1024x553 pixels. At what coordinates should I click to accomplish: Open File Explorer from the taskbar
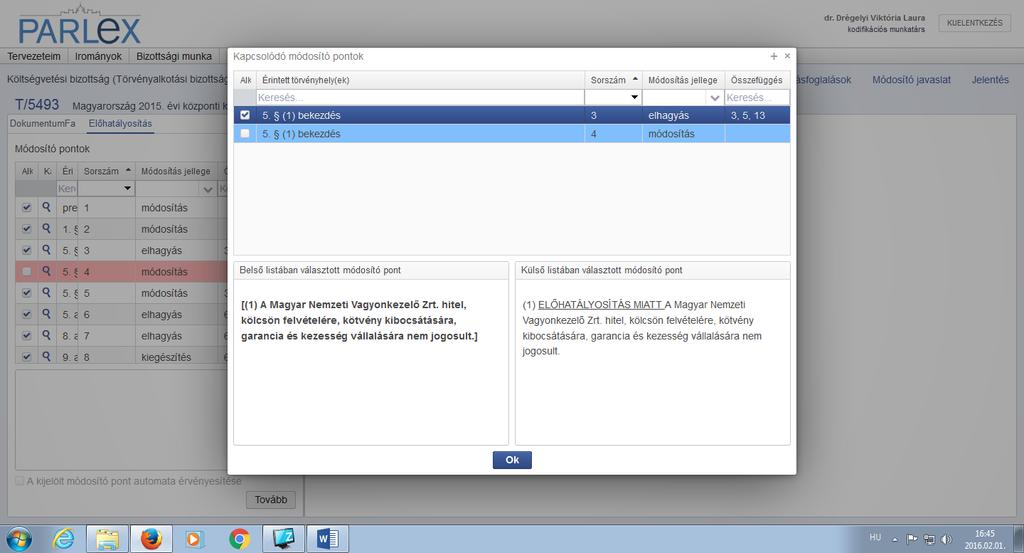[108, 539]
